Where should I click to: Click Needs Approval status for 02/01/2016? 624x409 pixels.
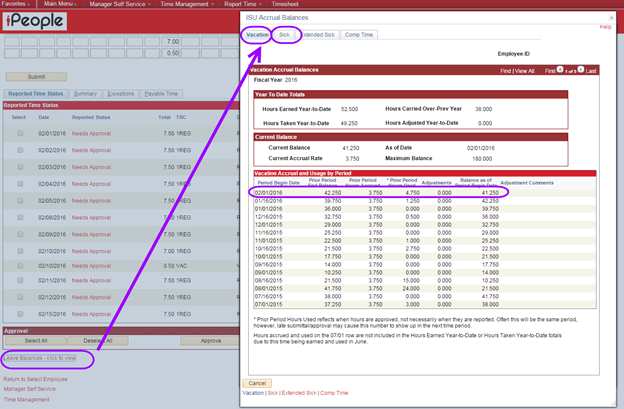pos(91,134)
